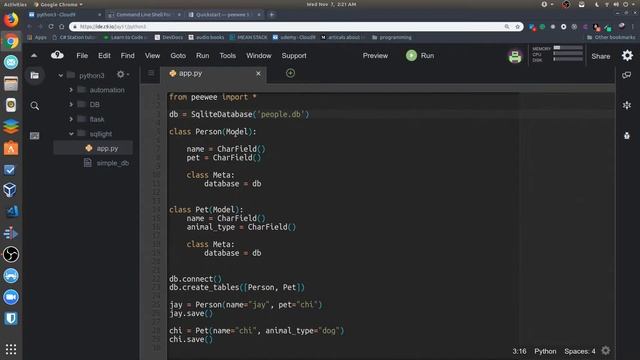Collapse the sqllight folder
Viewport: 640px width, 360px height.
tap(71, 134)
